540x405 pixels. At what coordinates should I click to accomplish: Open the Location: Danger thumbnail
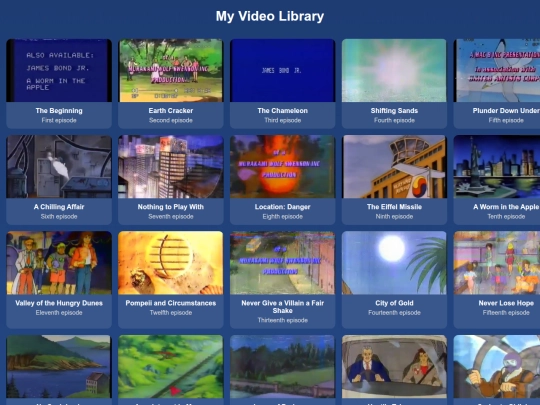point(282,167)
